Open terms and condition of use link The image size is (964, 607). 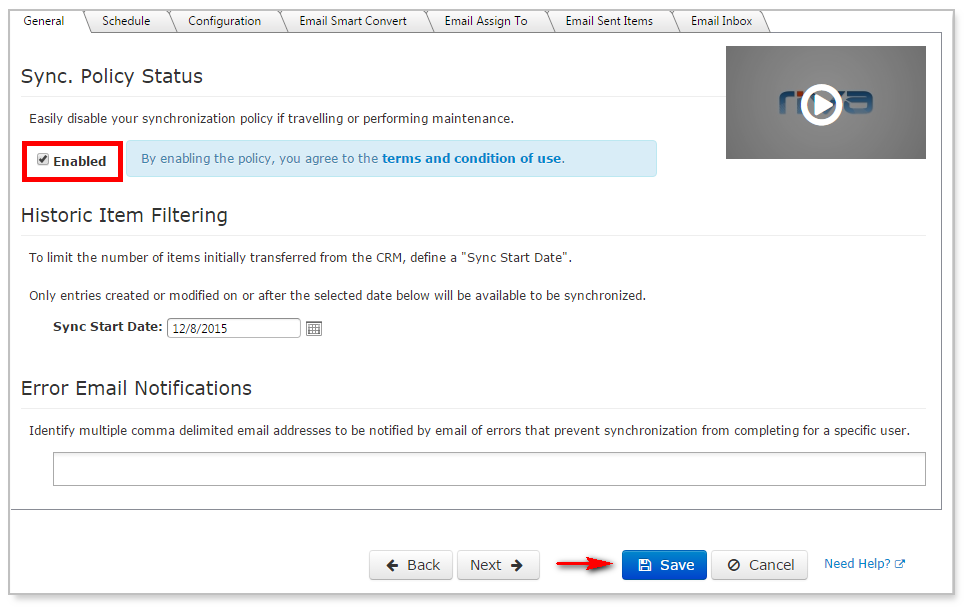(x=472, y=159)
